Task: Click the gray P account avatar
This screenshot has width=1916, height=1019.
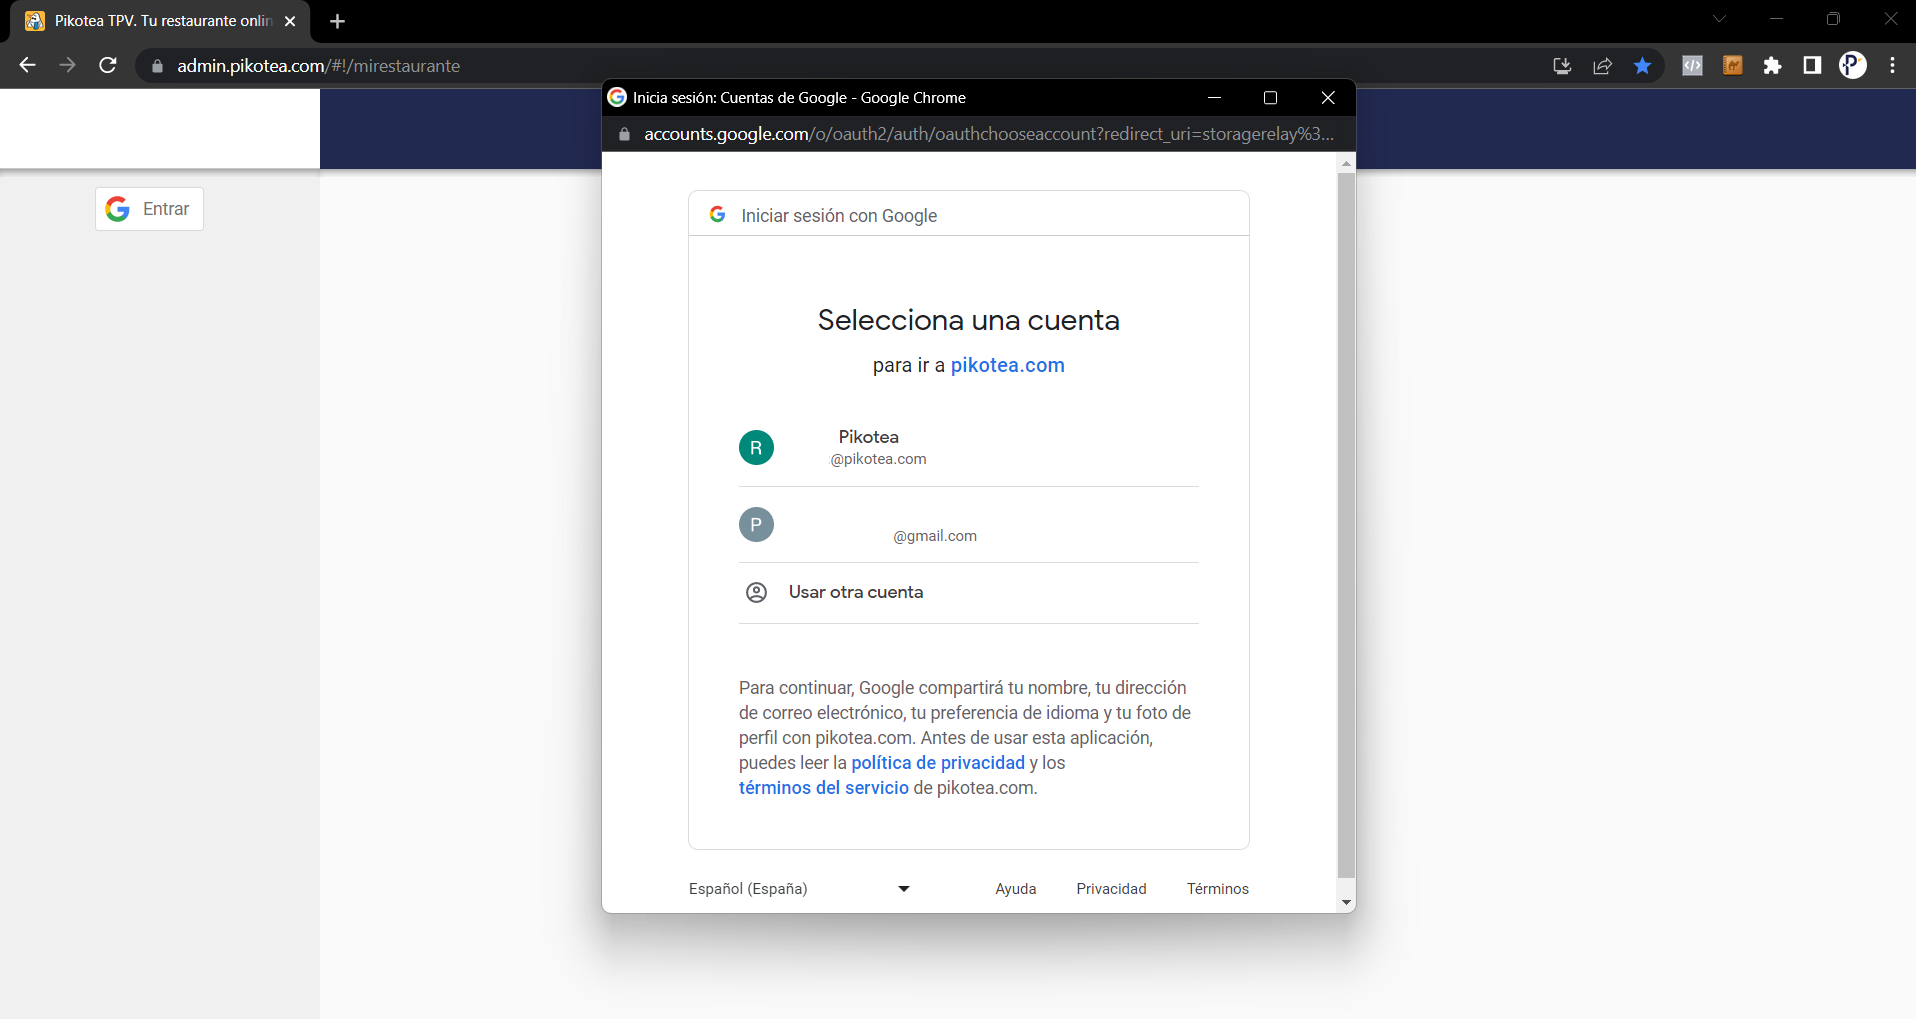Action: point(756,524)
